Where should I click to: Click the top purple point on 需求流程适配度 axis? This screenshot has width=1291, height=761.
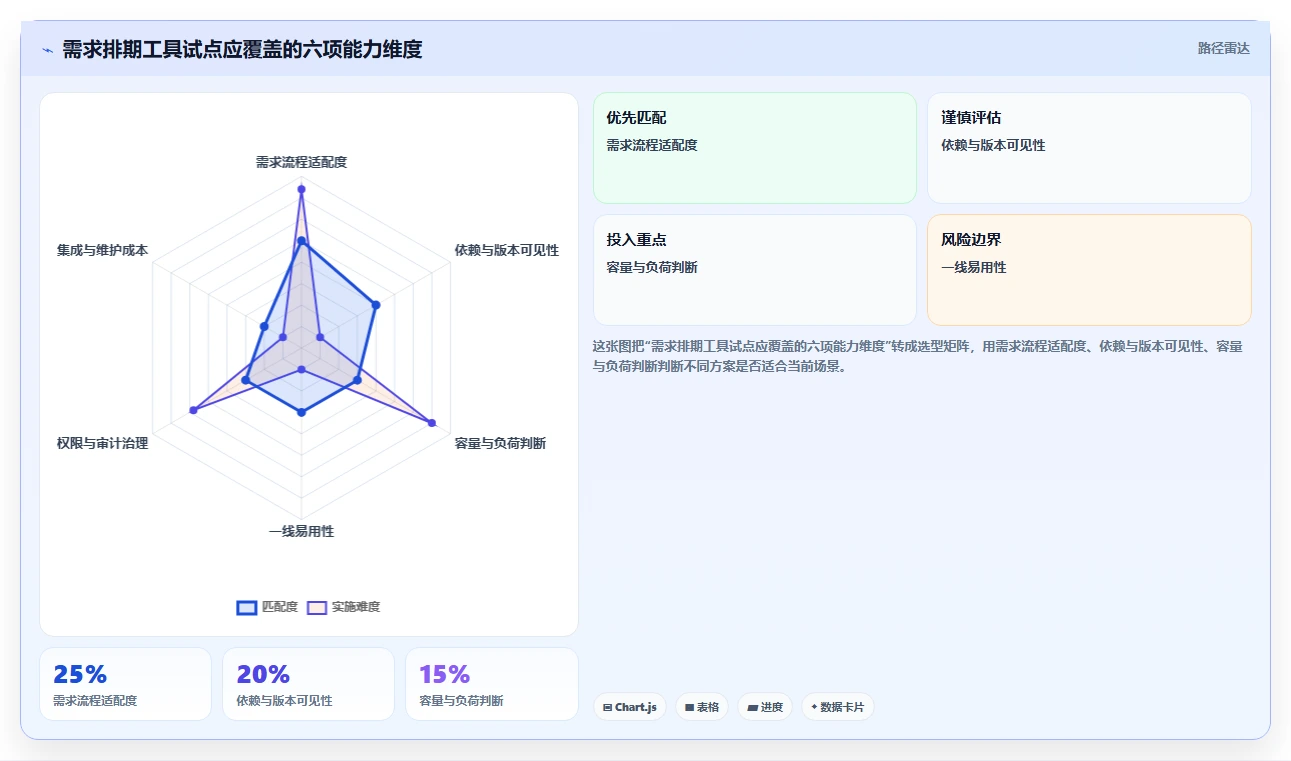[x=301, y=189]
